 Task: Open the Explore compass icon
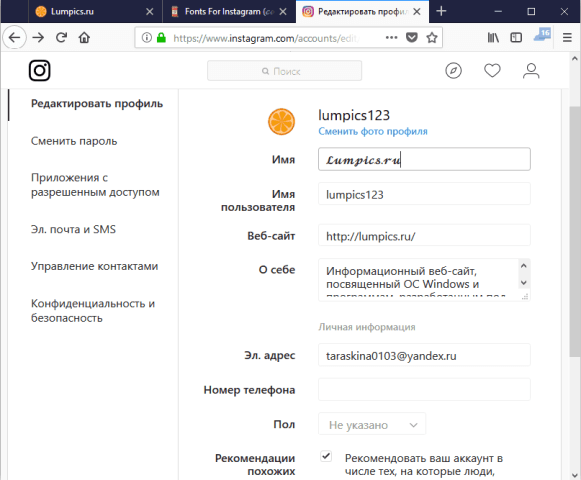click(453, 70)
